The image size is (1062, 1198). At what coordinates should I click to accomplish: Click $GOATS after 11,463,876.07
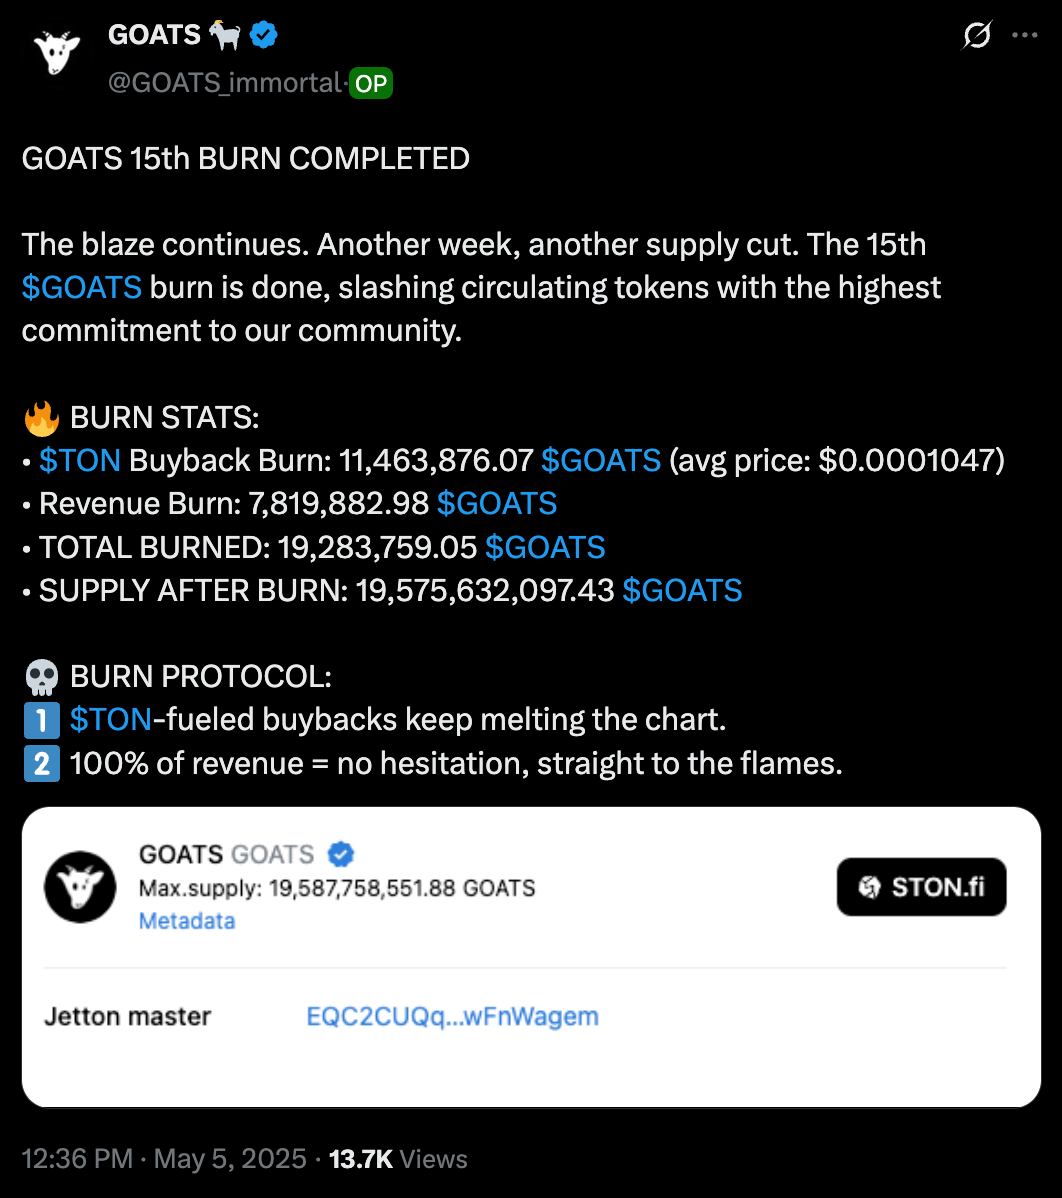pyautogui.click(x=601, y=460)
